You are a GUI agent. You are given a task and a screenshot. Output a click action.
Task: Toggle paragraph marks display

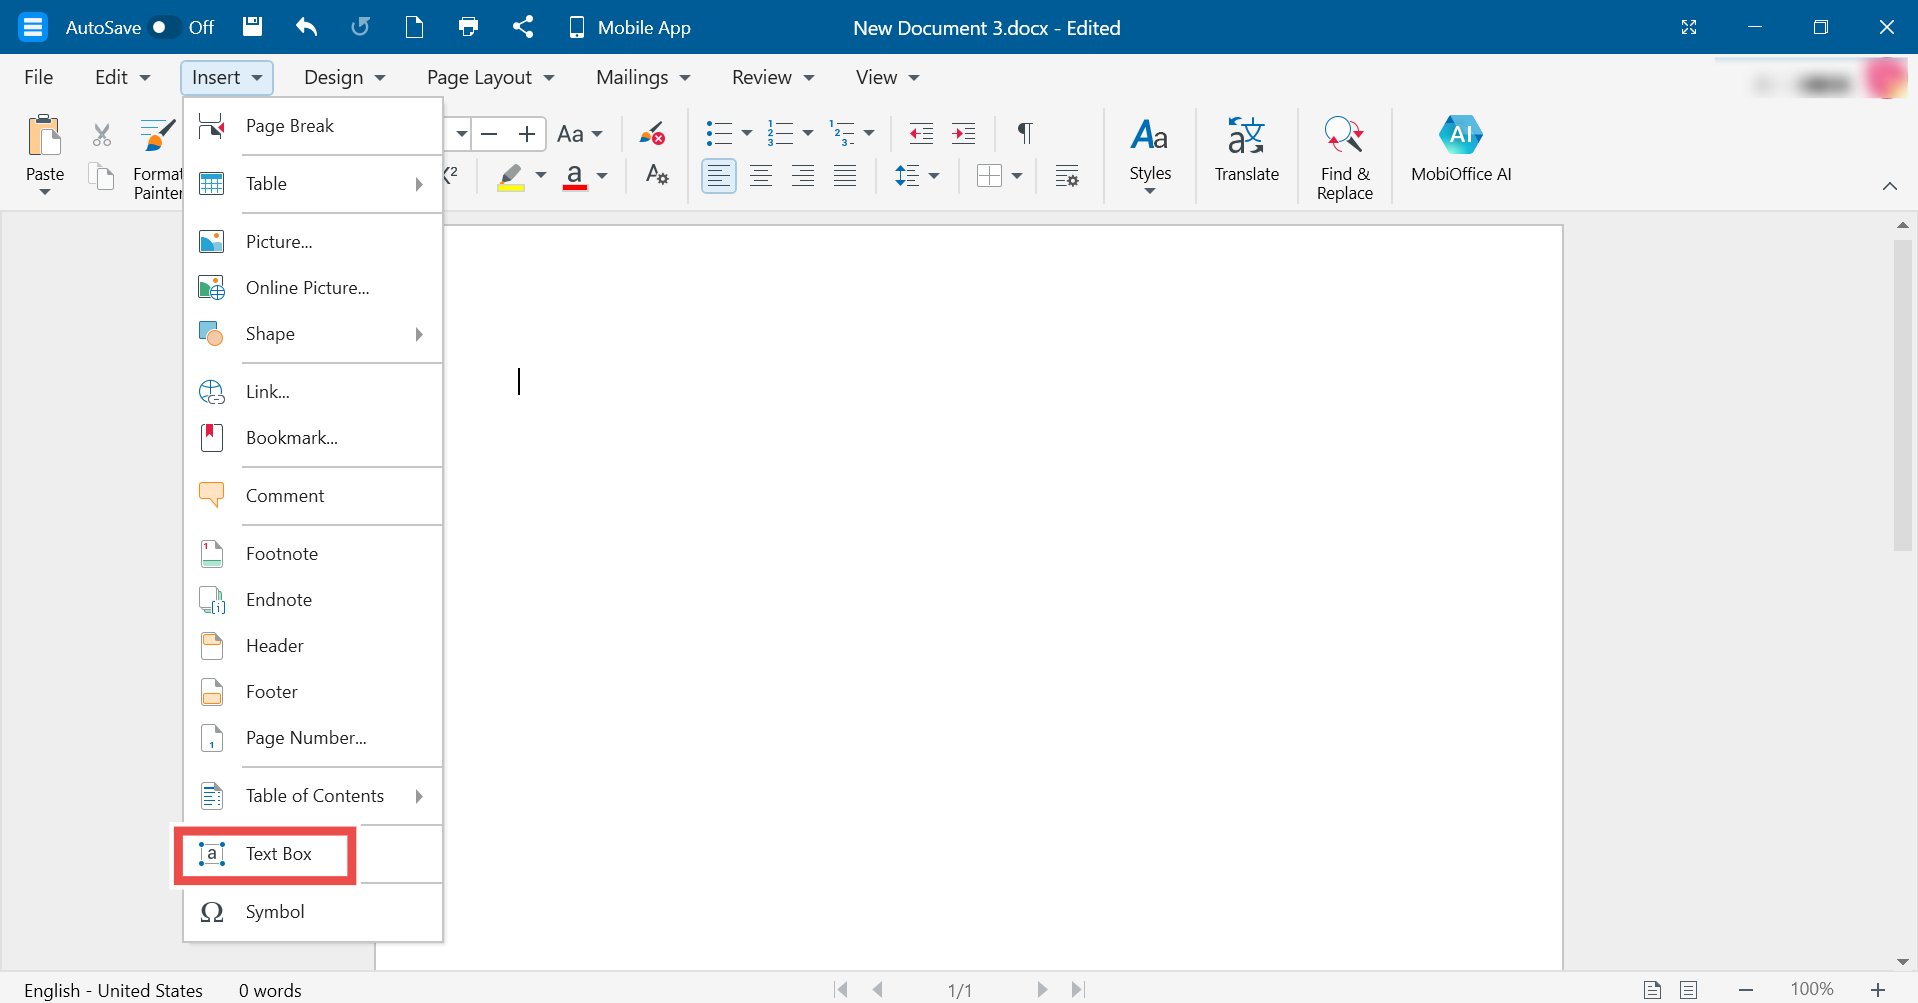(1025, 132)
